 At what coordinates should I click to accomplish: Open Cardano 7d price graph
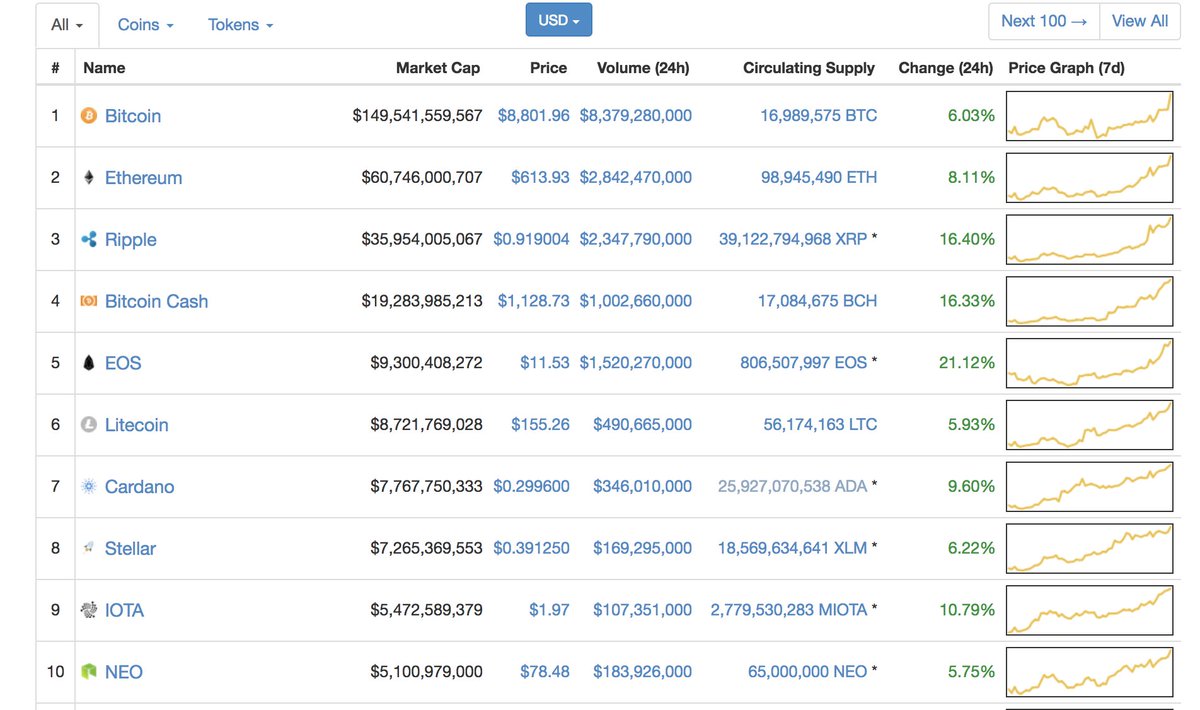pos(1089,487)
